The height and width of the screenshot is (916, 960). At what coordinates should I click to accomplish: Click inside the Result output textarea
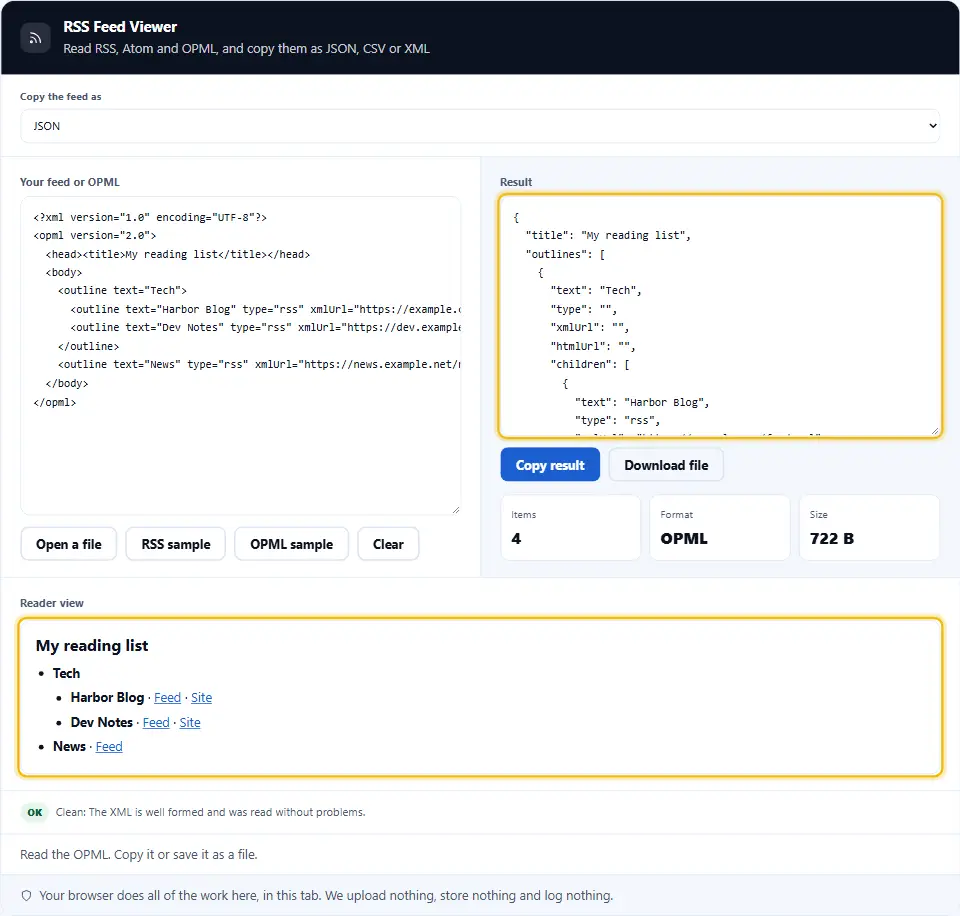tap(719, 315)
